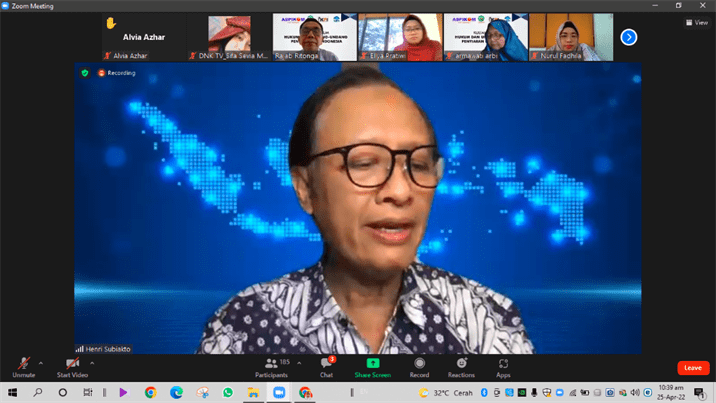The image size is (716, 403).
Task: Start recording with the Record button
Action: coord(419,367)
